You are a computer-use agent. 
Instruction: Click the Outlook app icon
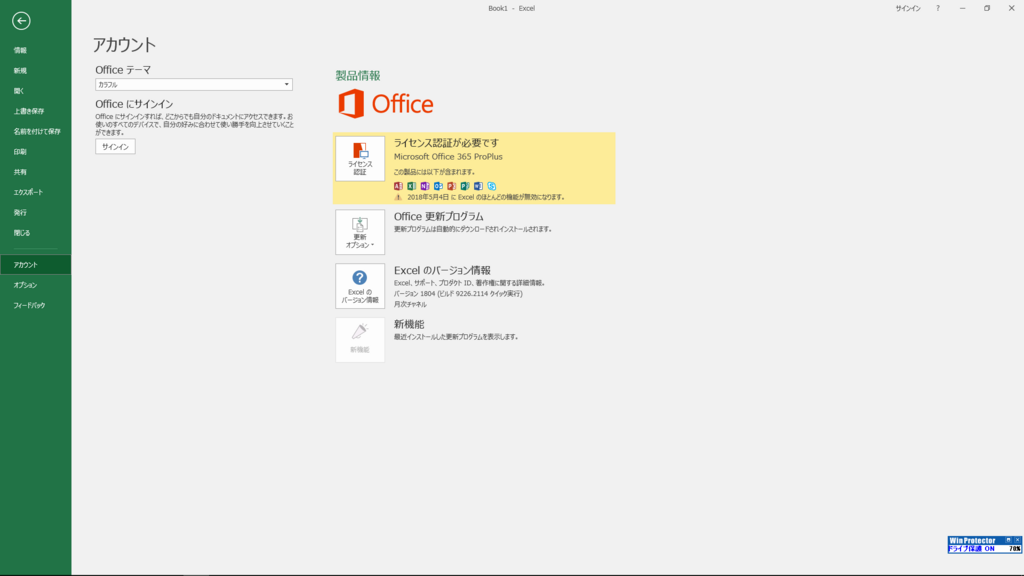point(438,186)
